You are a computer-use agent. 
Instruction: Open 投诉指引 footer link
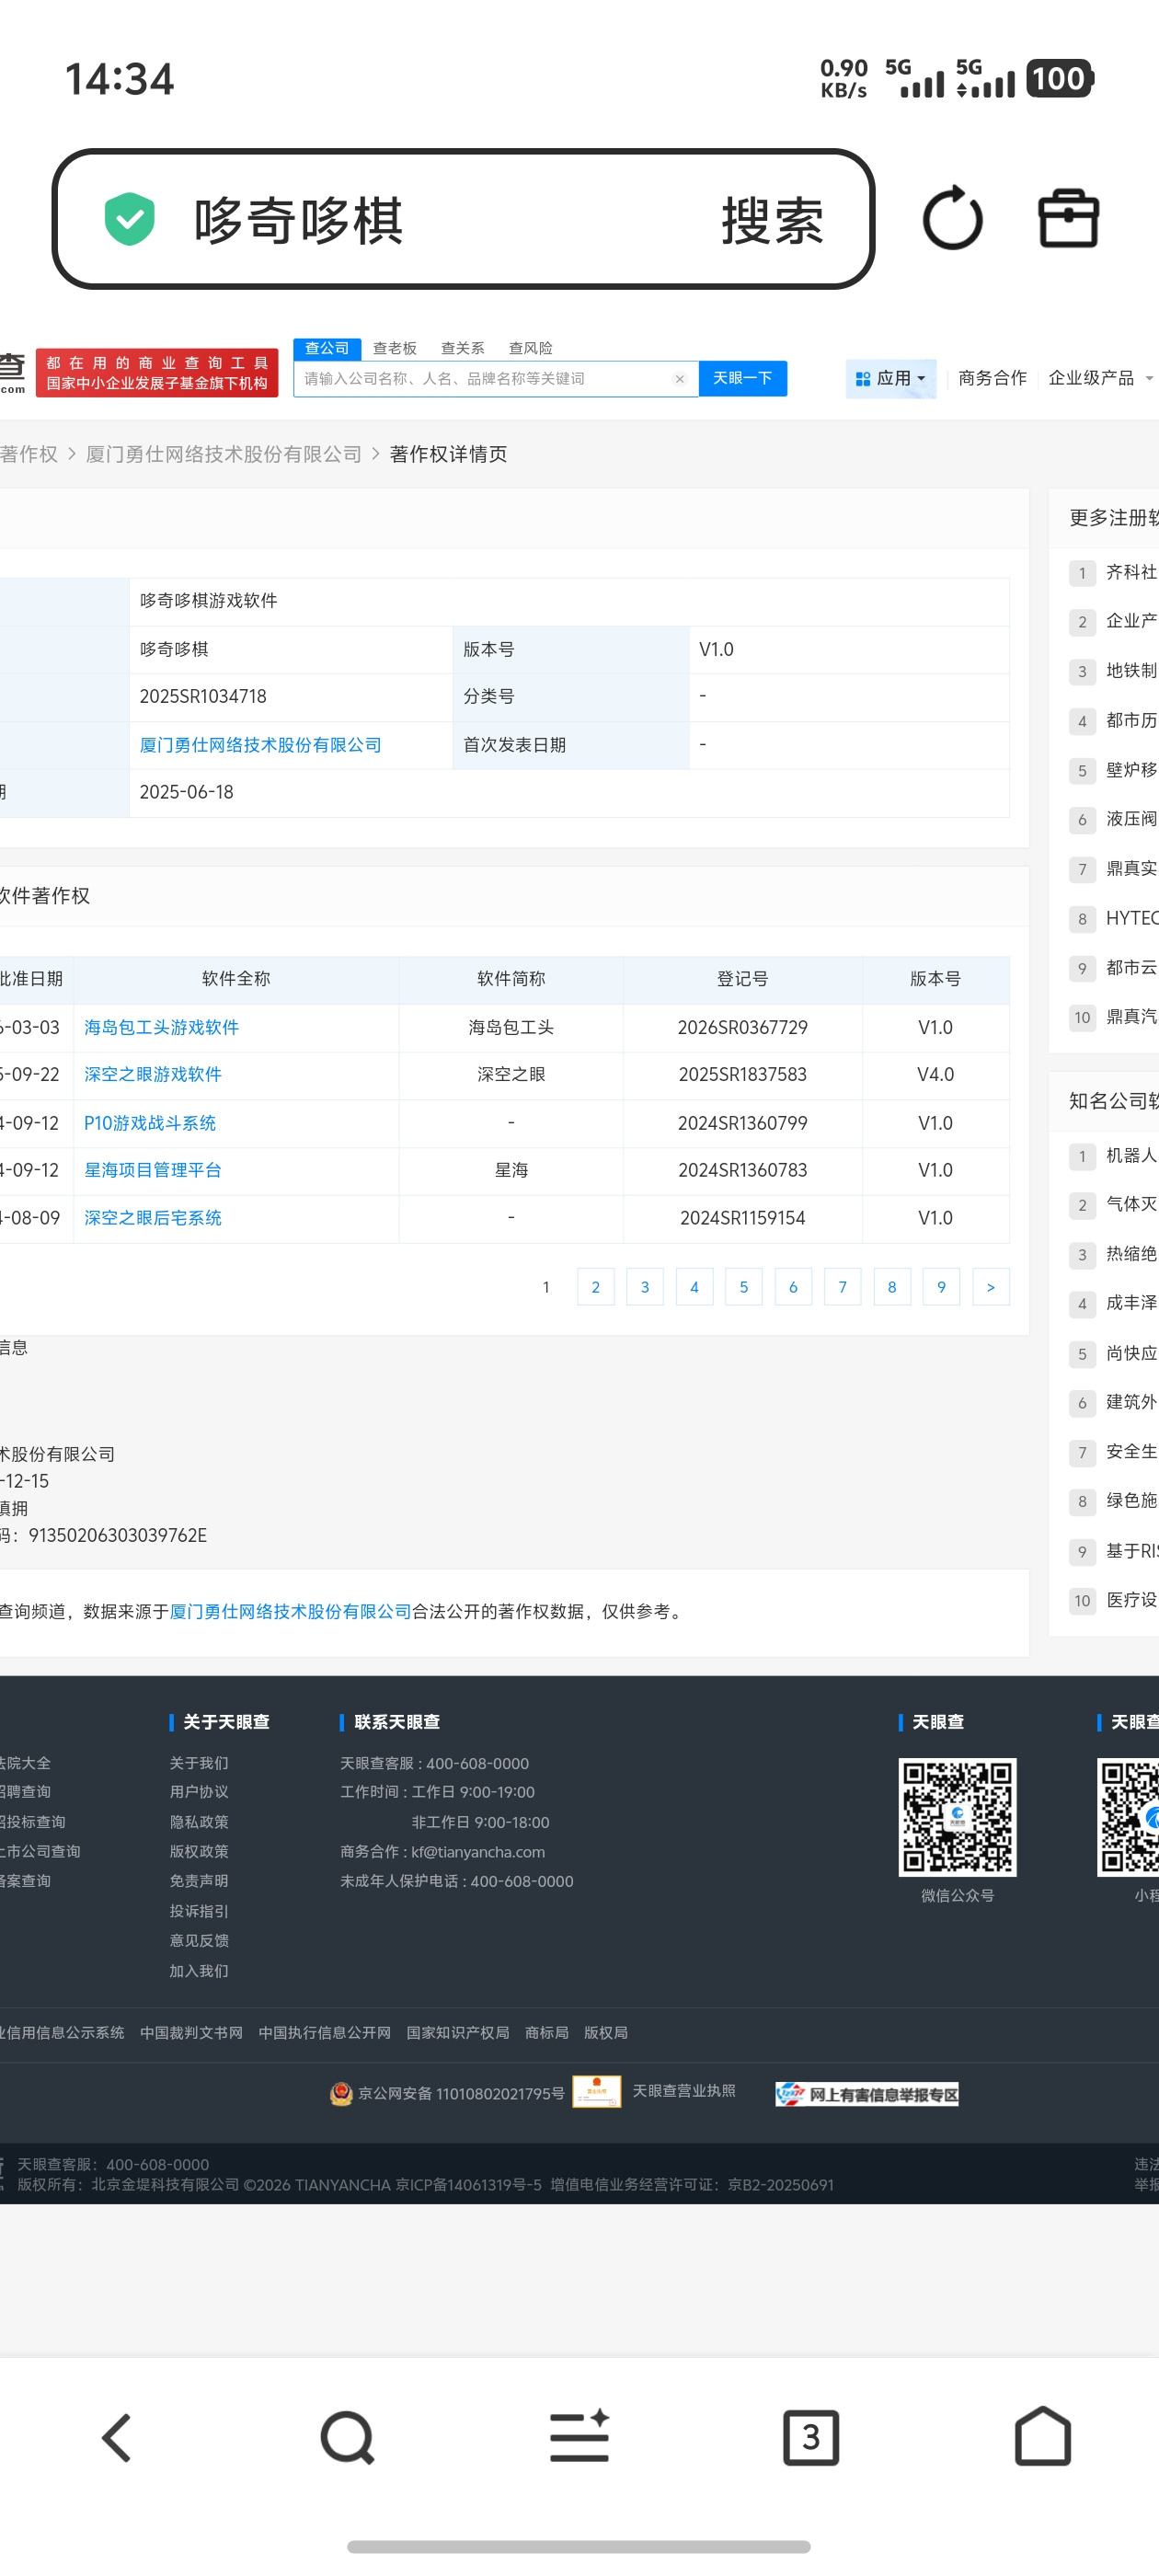coord(199,1911)
